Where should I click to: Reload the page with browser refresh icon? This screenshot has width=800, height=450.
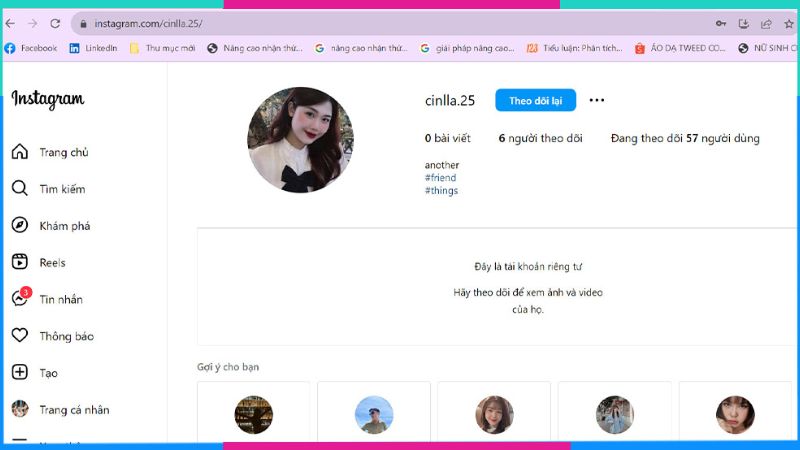click(x=55, y=23)
